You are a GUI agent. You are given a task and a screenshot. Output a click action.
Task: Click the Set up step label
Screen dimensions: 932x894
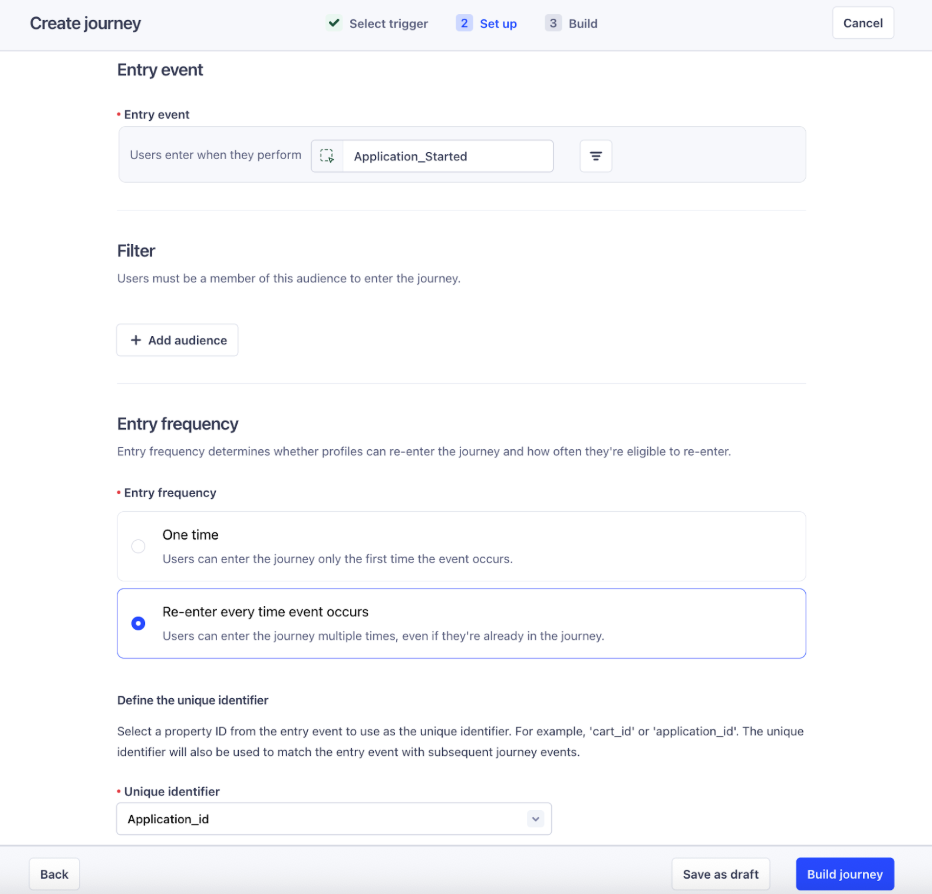tap(498, 23)
